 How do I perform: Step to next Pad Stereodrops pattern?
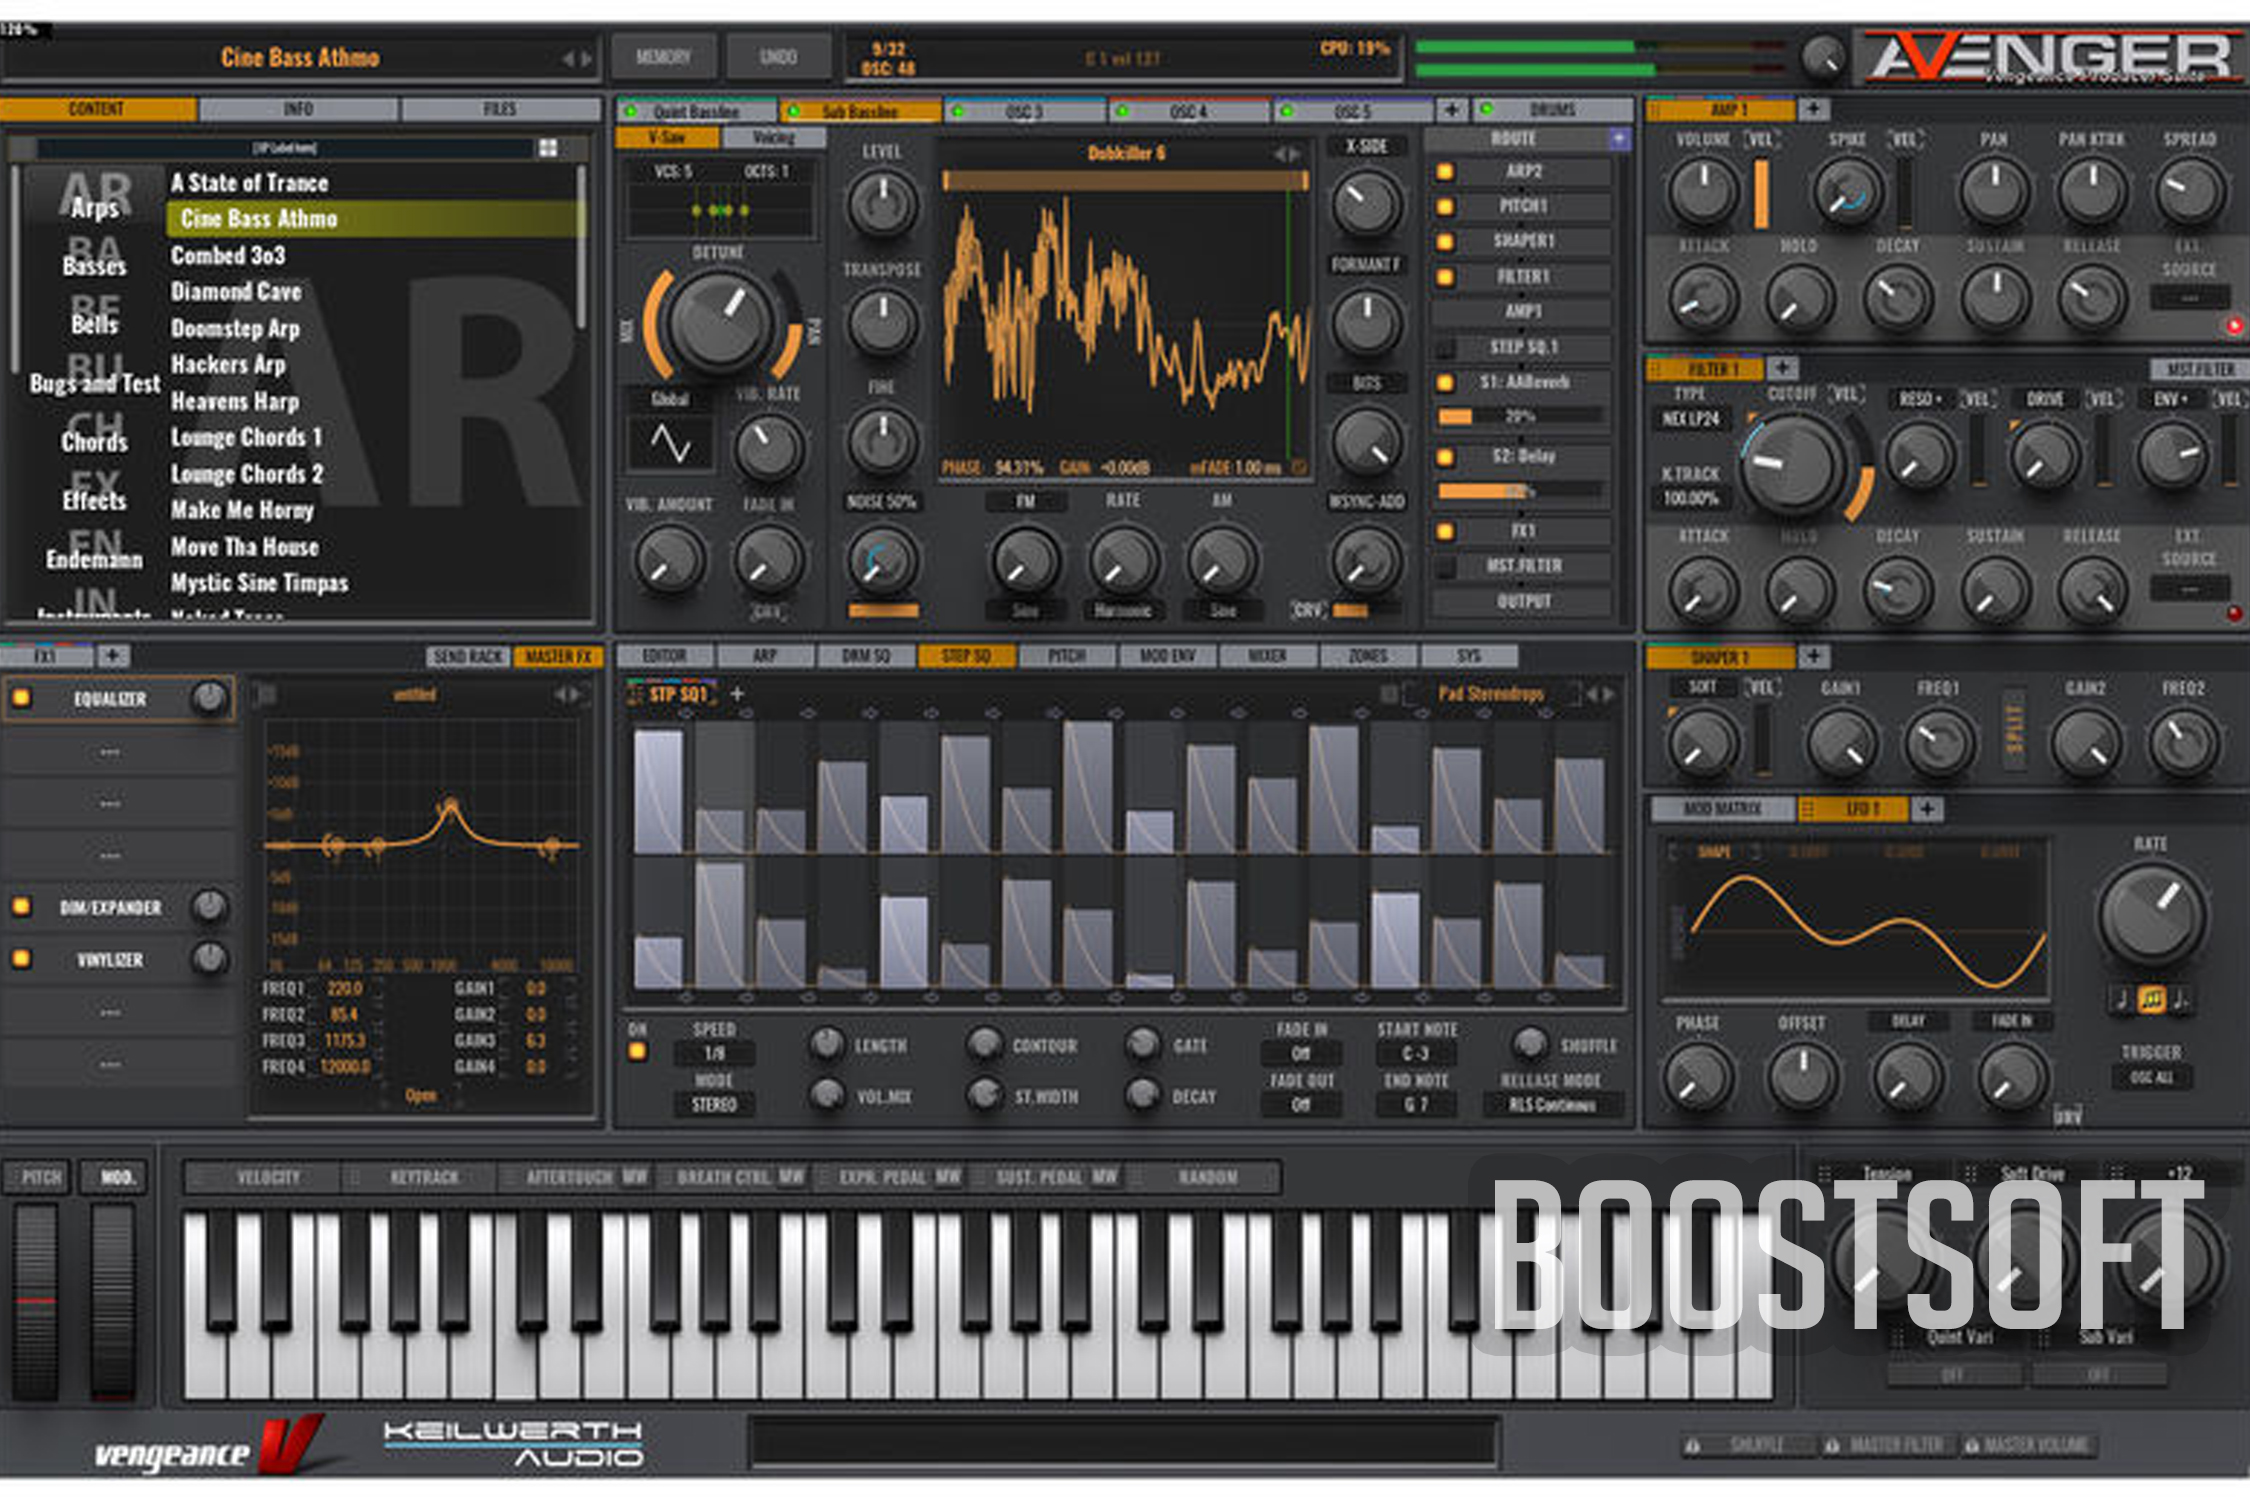pos(1609,694)
